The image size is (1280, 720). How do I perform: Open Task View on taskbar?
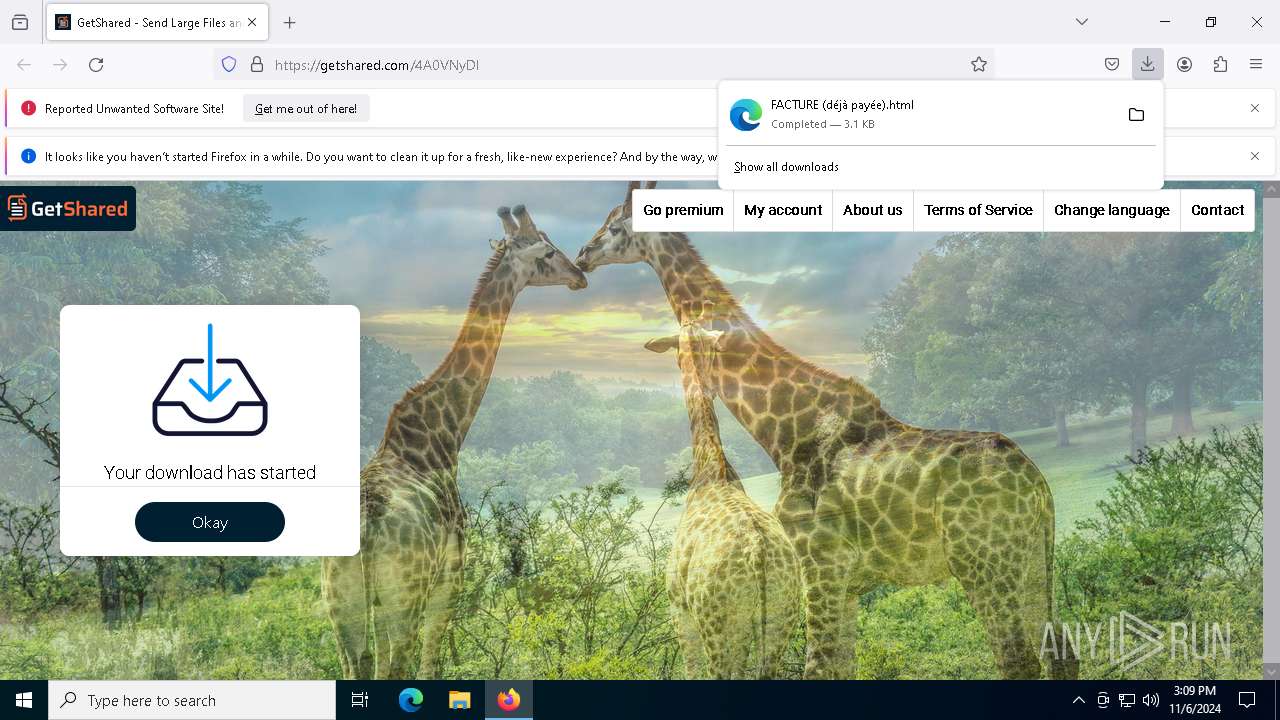[360, 700]
